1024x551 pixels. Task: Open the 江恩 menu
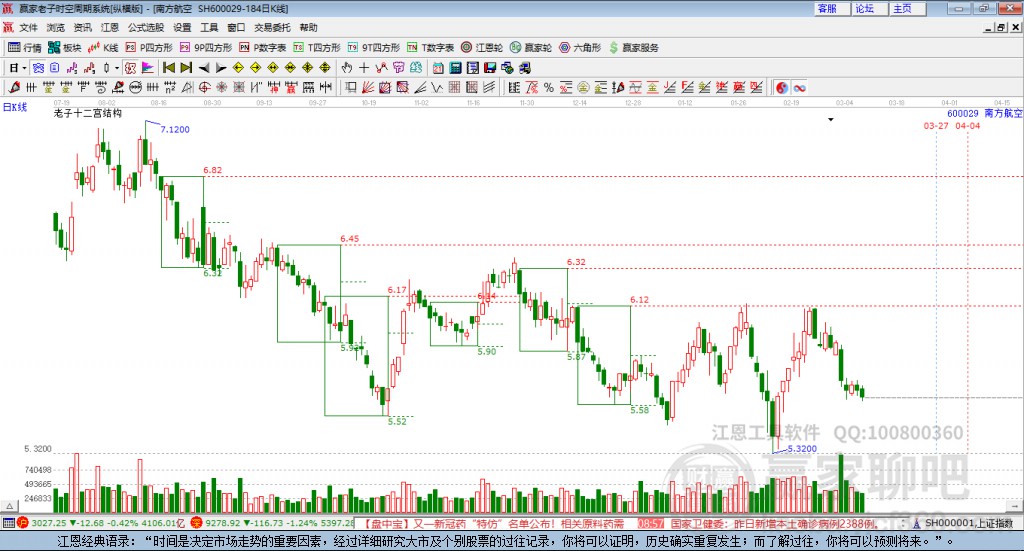coord(110,27)
